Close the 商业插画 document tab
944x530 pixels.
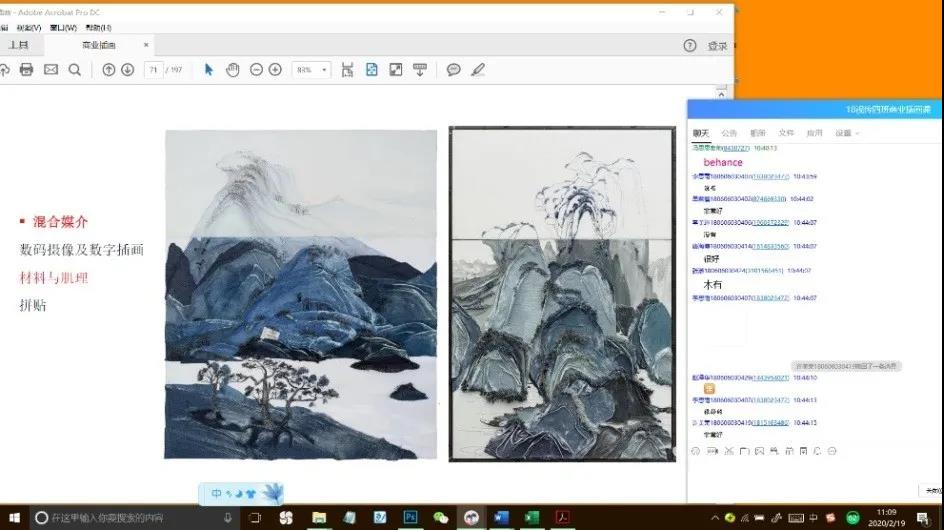pos(146,45)
